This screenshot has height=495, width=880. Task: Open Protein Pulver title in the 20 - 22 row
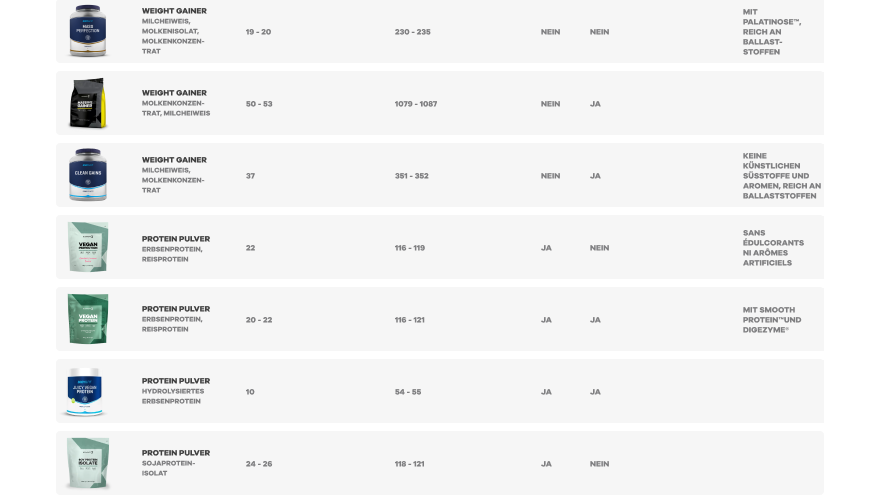(176, 309)
